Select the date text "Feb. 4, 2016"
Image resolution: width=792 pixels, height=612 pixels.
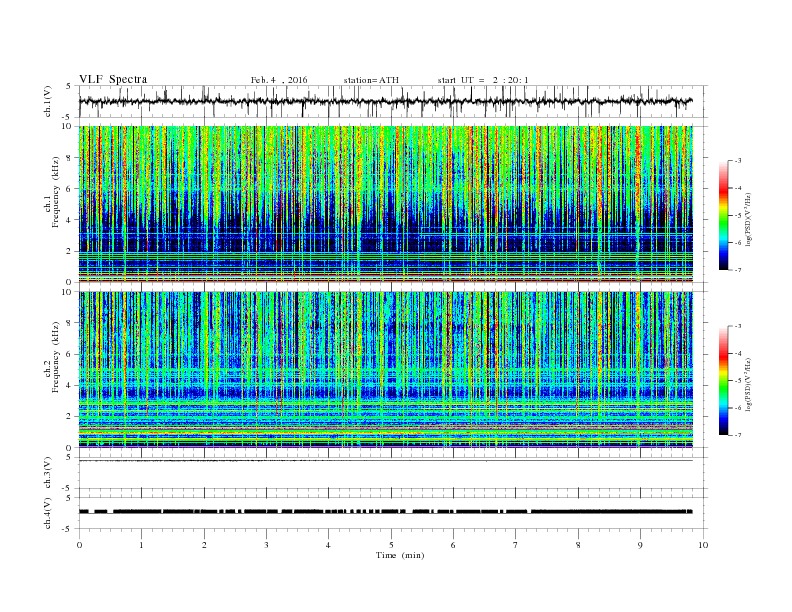coord(279,80)
